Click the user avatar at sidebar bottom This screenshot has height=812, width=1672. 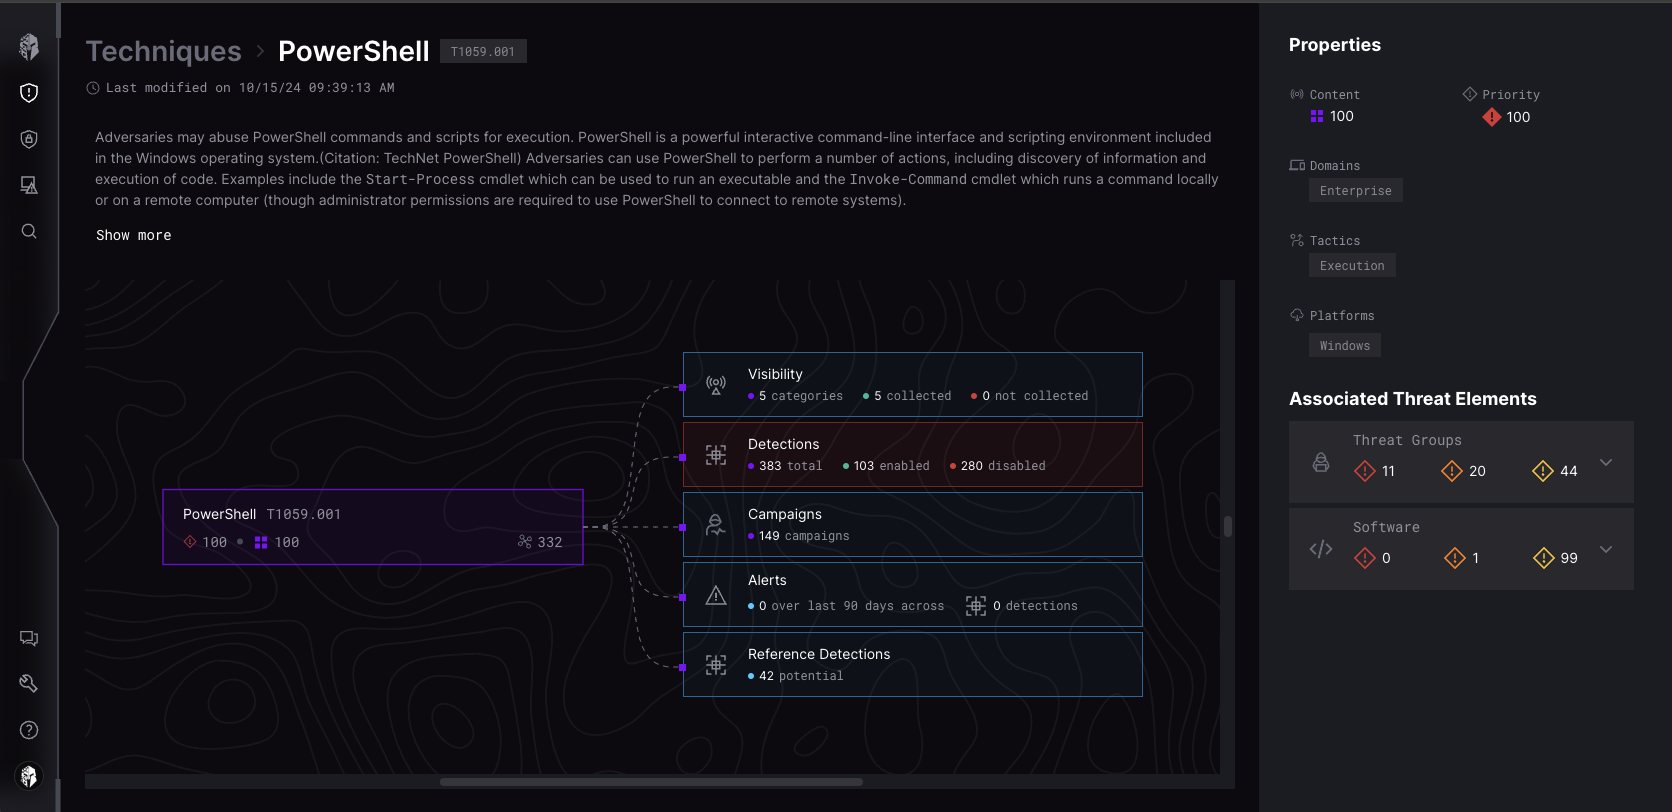pos(29,776)
